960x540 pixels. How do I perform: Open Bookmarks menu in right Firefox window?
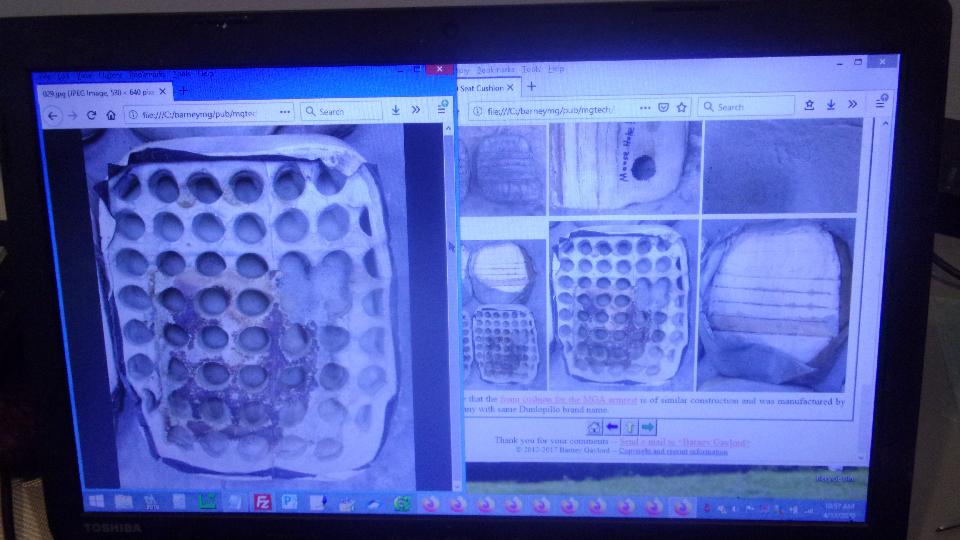494,70
